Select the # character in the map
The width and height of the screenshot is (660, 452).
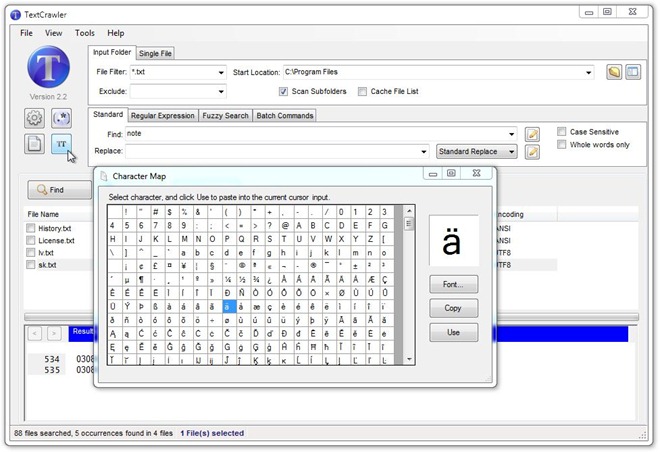coord(155,212)
